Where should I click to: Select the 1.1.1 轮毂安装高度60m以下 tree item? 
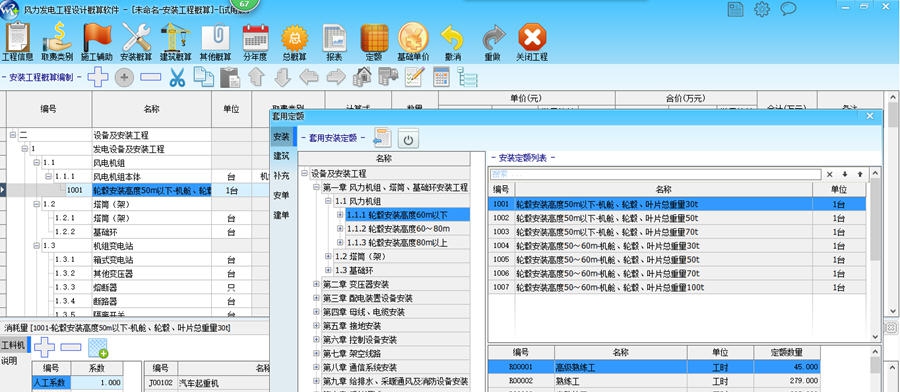[x=408, y=215]
